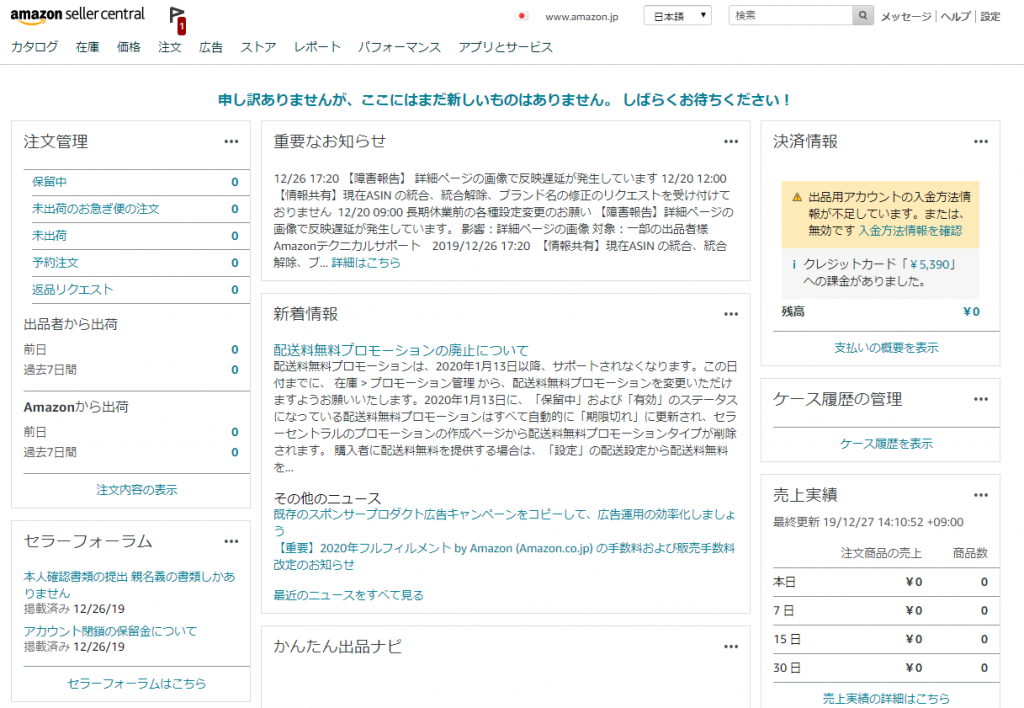Open the かんたん出品ナビ widget options menu
Screen dimensions: 1024x708
731,647
